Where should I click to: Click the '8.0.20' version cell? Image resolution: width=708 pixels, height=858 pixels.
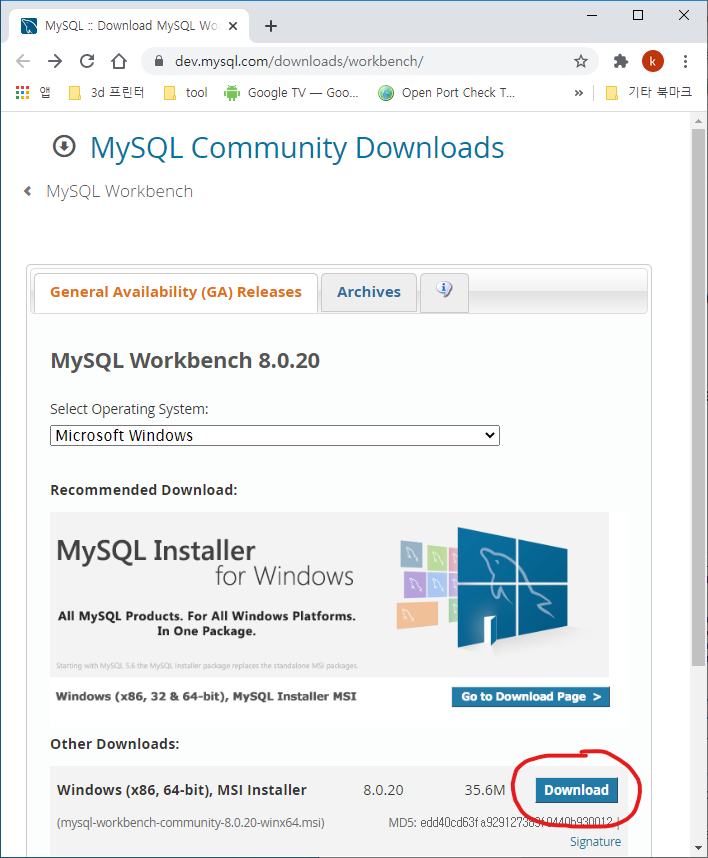click(x=383, y=790)
